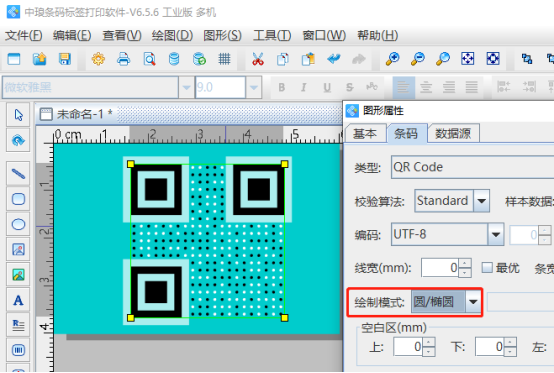Select the 未命名-1 document tab
The width and height of the screenshot is (554, 373).
pyautogui.click(x=77, y=114)
